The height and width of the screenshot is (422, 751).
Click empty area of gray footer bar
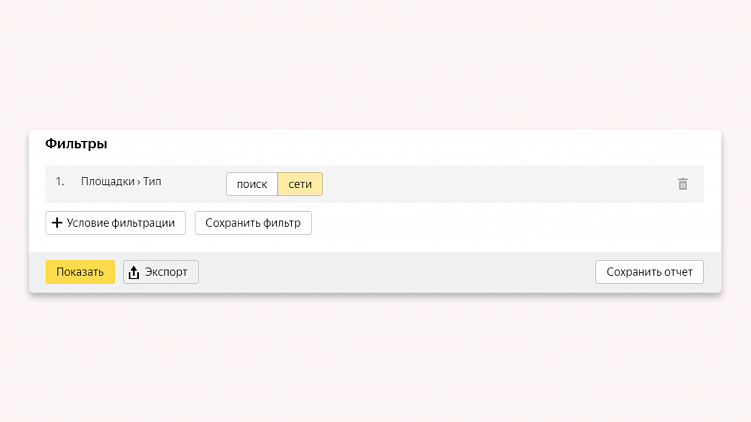pyautogui.click(x=400, y=272)
